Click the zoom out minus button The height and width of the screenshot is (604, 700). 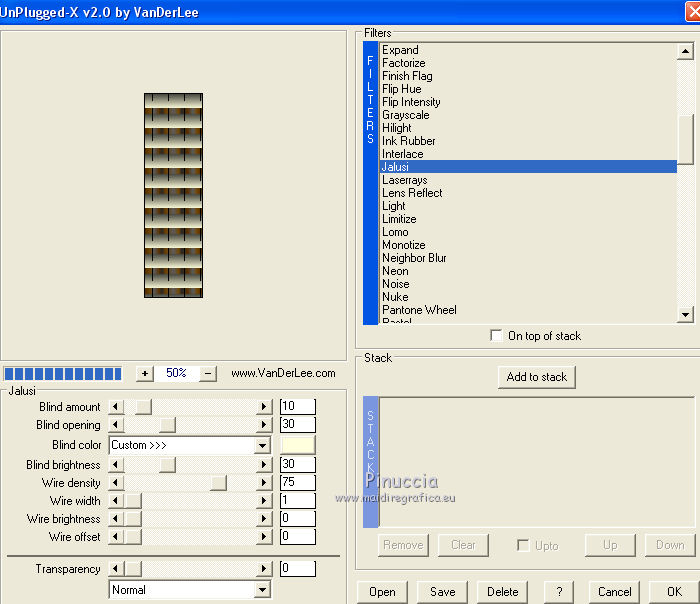point(208,373)
